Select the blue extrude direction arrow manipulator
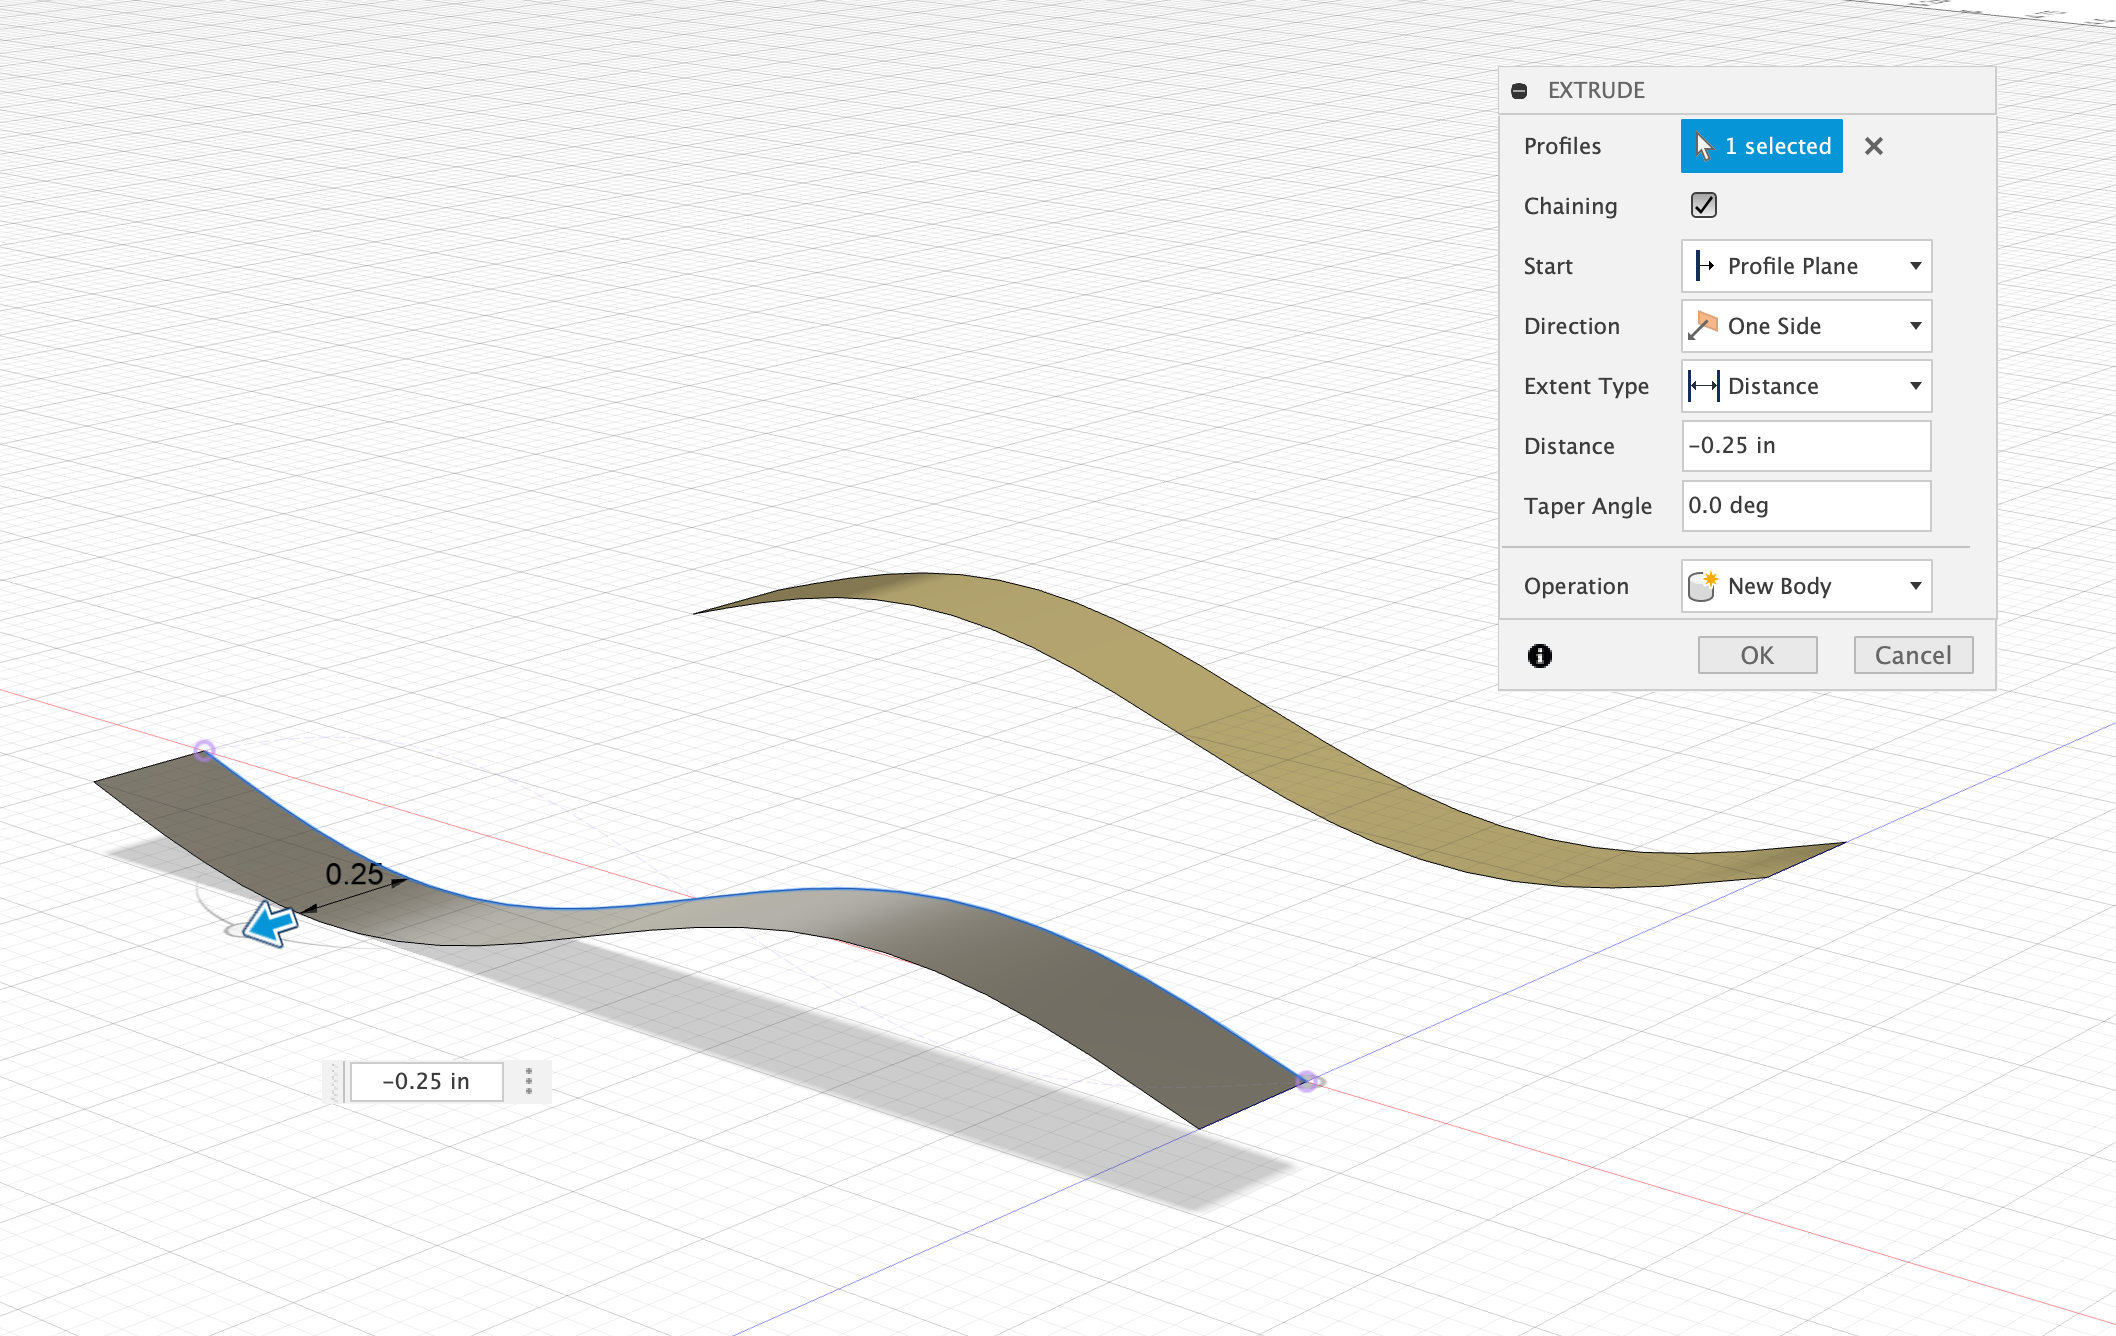 (270, 923)
